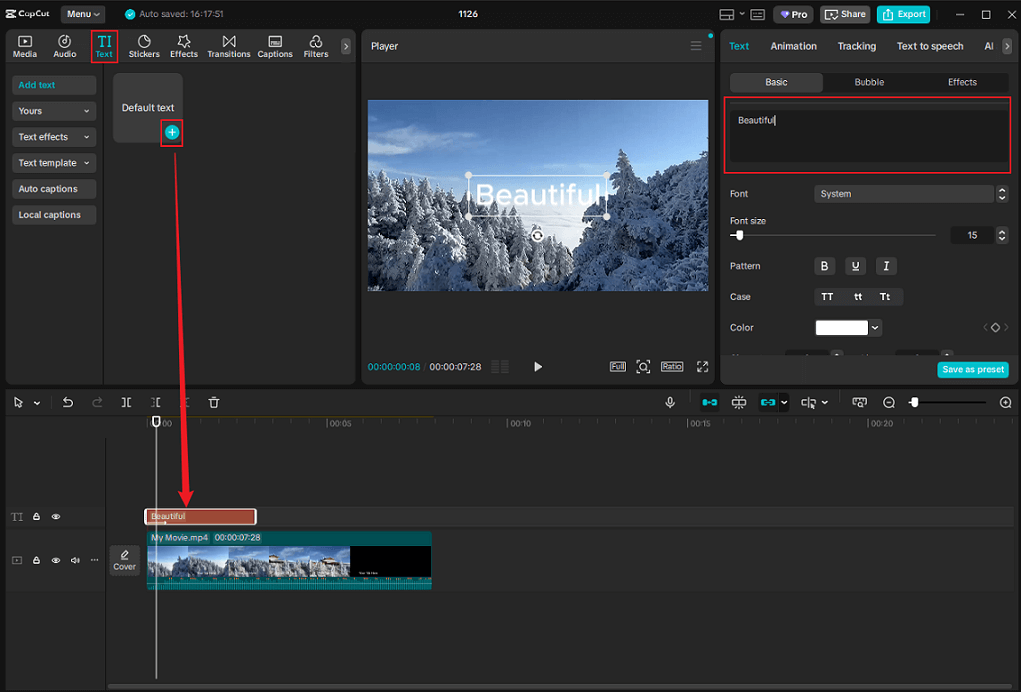
Task: Switch to the Bubble tab
Action: [869, 82]
